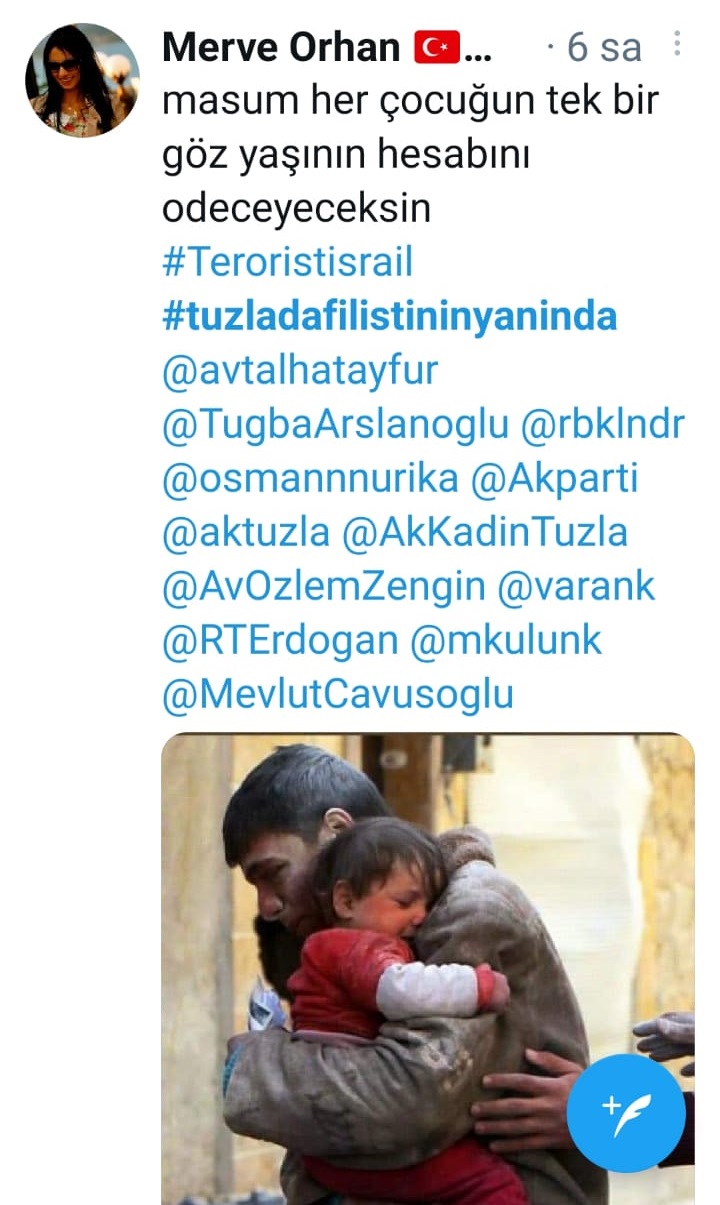The height and width of the screenshot is (1205, 720).
Task: Open the tweet's three-dot overflow menu
Action: pos(677,44)
